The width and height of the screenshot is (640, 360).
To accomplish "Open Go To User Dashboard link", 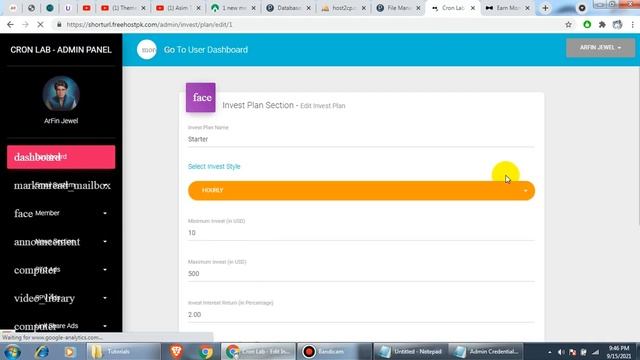I will coord(206,50).
